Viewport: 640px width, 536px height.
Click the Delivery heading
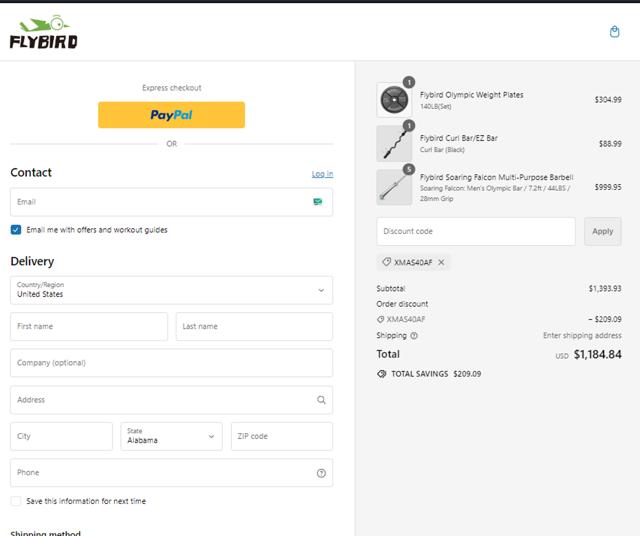(32, 261)
